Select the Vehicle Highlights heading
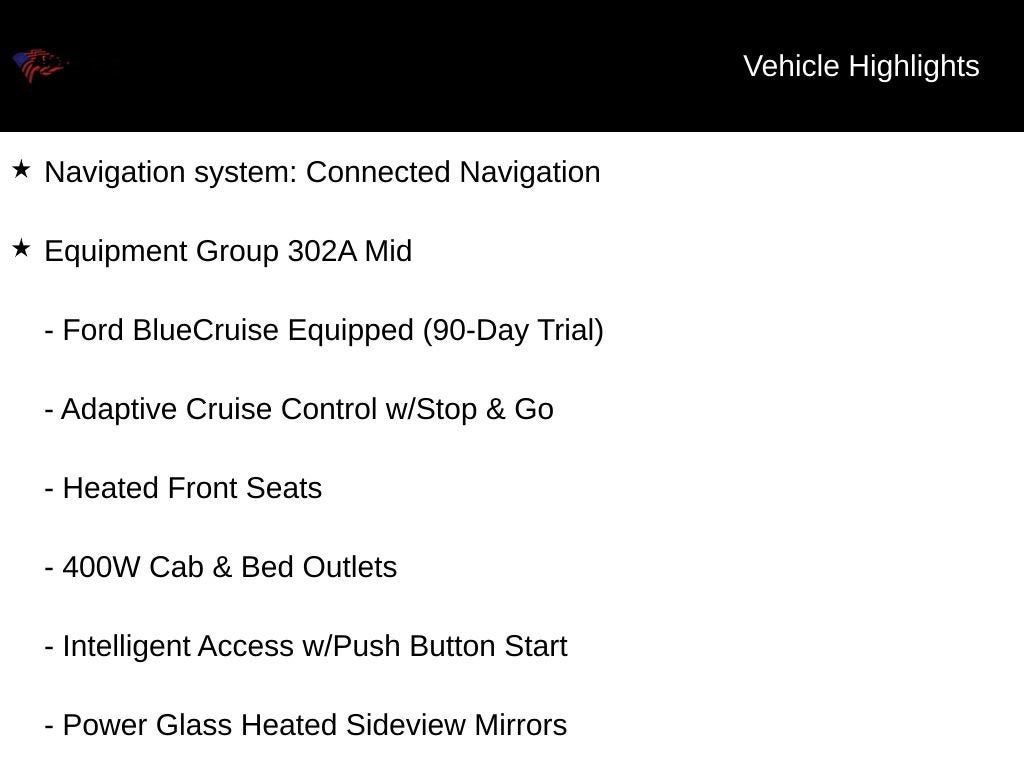 (861, 67)
